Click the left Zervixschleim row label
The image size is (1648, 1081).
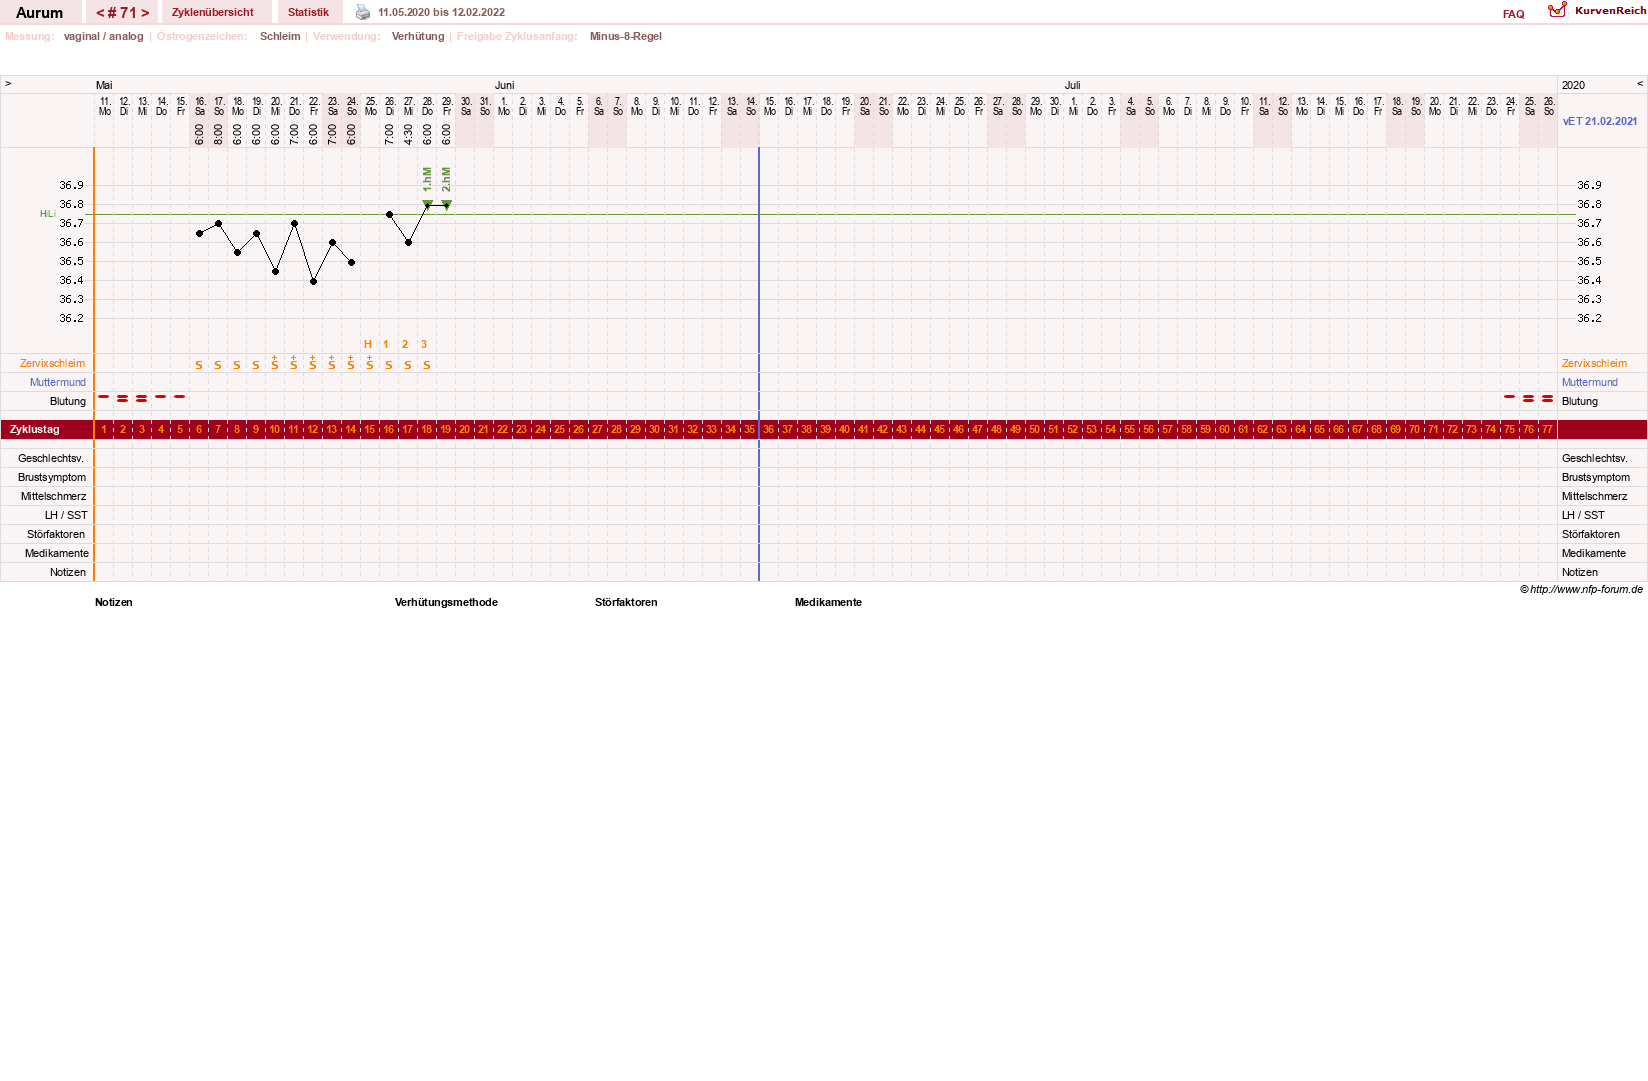pos(53,364)
